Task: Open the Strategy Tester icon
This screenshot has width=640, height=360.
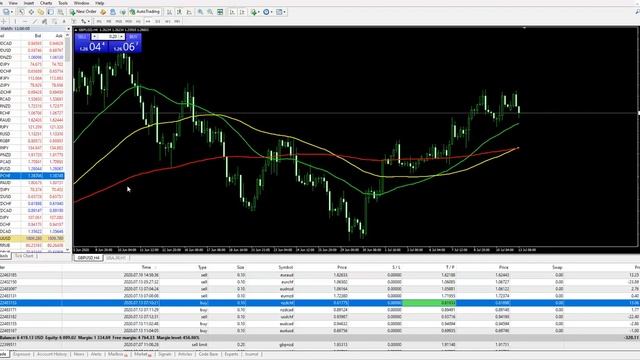Action: (60, 12)
